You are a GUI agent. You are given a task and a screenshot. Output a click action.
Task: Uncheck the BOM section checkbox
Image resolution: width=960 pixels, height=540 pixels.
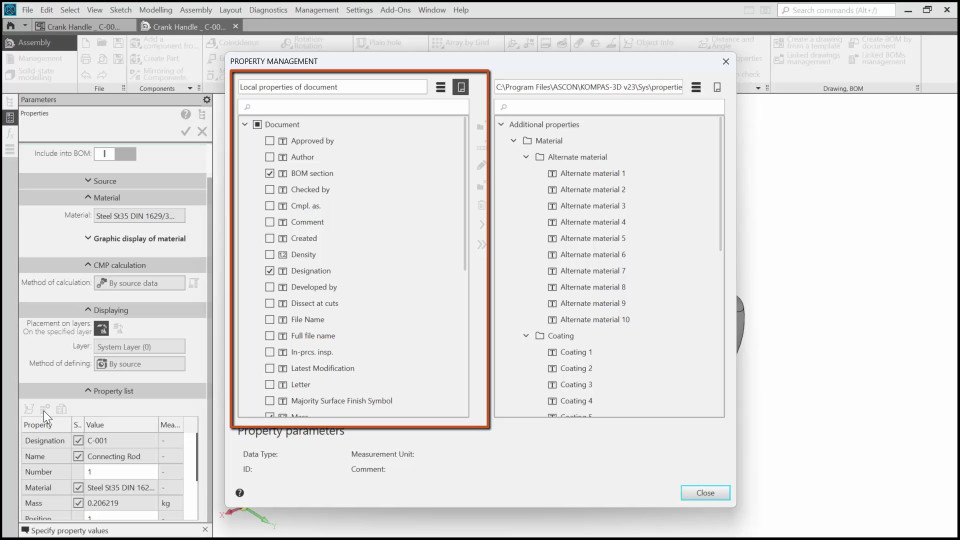pos(270,173)
